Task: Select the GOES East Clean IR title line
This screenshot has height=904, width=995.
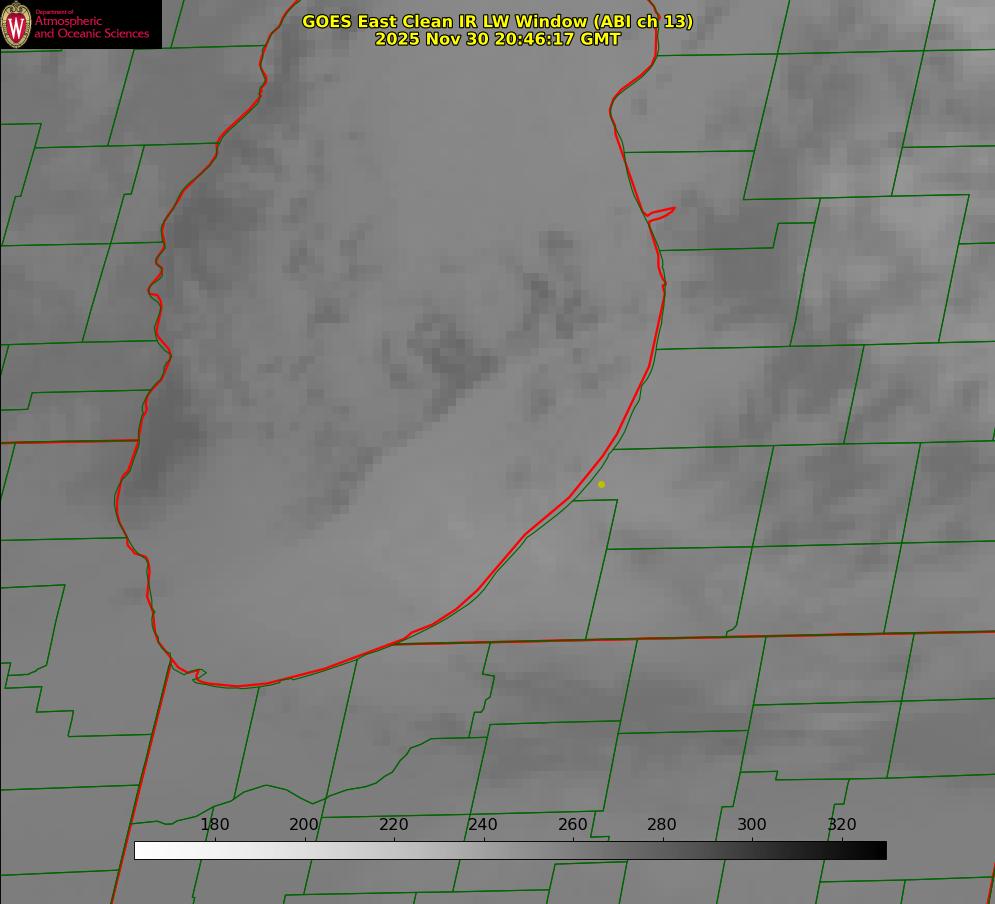Action: pyautogui.click(x=497, y=21)
